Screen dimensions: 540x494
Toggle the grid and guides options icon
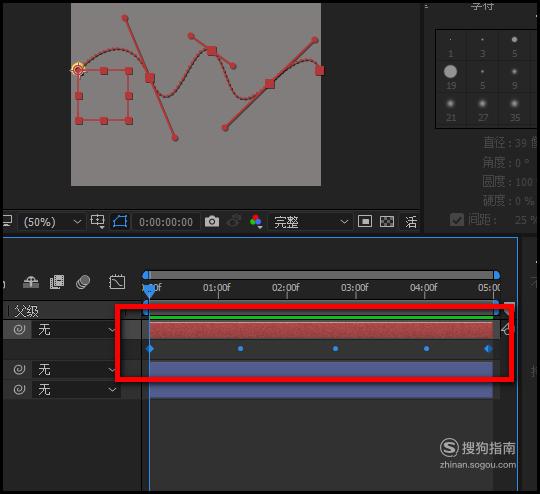point(97,222)
